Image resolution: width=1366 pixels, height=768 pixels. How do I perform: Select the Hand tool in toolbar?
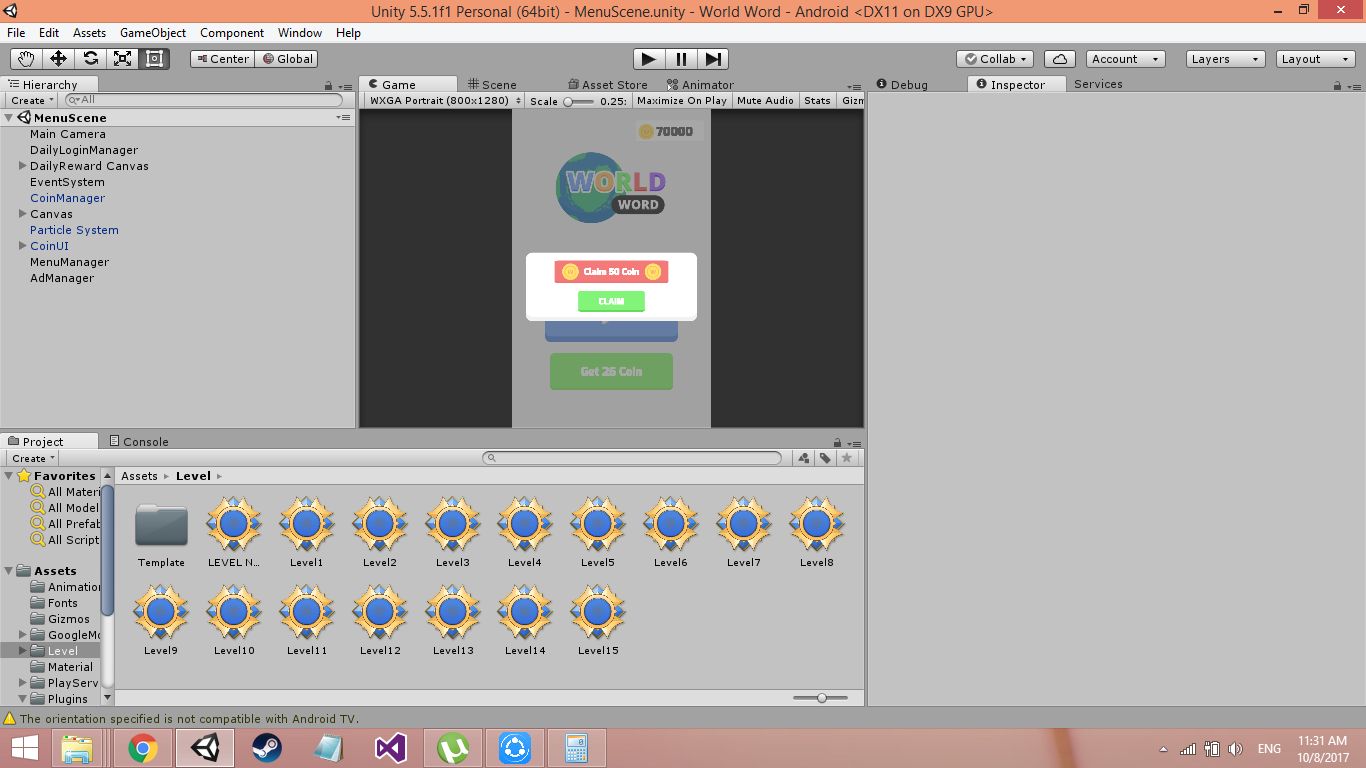point(26,59)
